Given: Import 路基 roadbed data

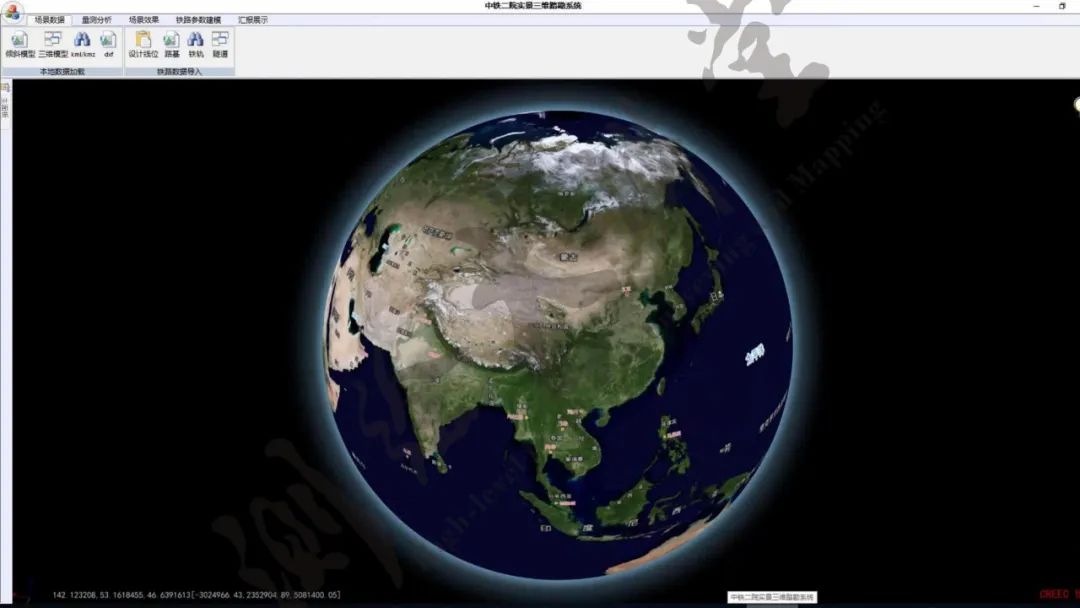Looking at the screenshot, I should click(x=172, y=43).
